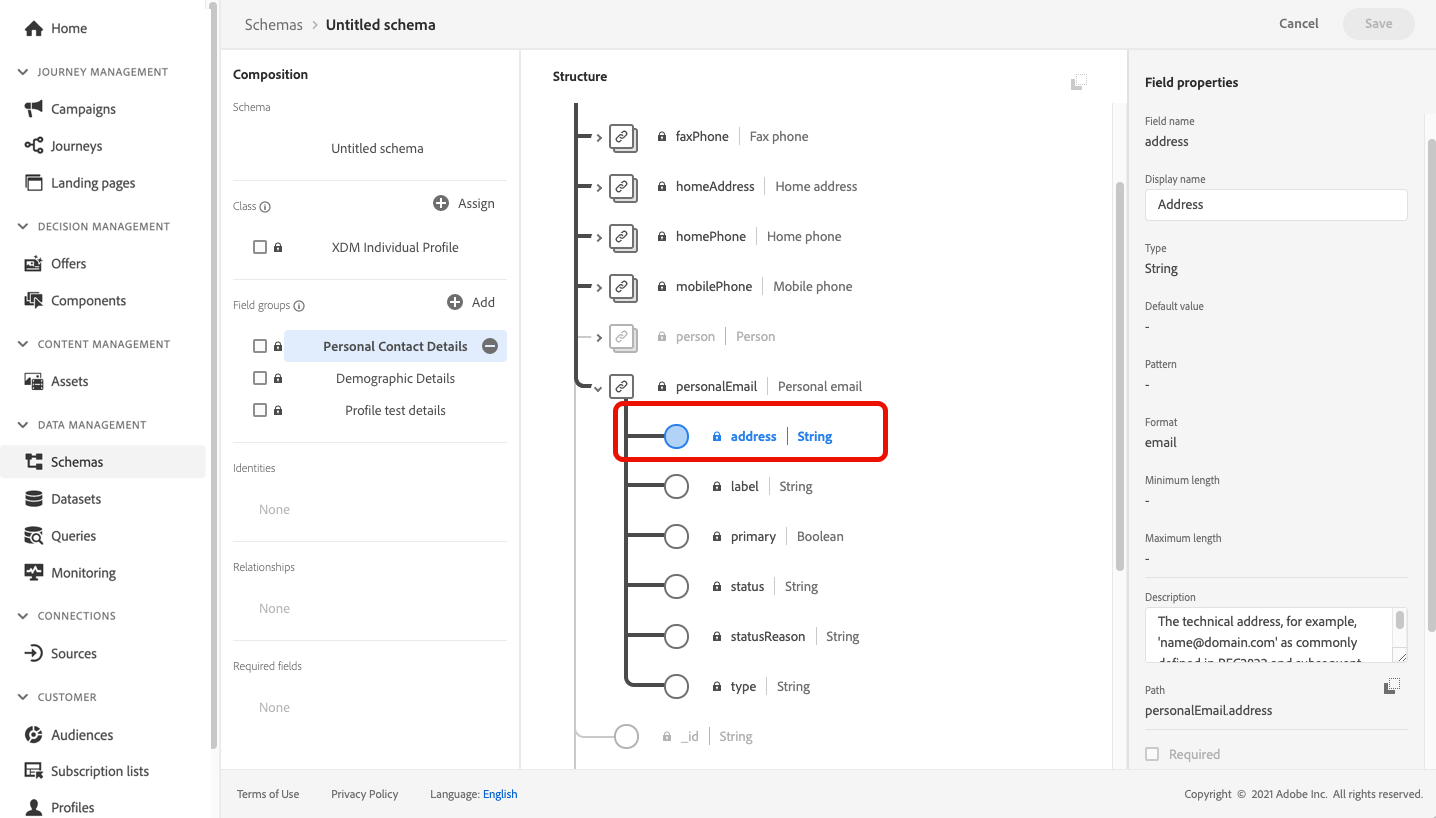Viewport: 1436px width, 818px height.
Task: Click the plus icon to Add field group
Action: (455, 302)
